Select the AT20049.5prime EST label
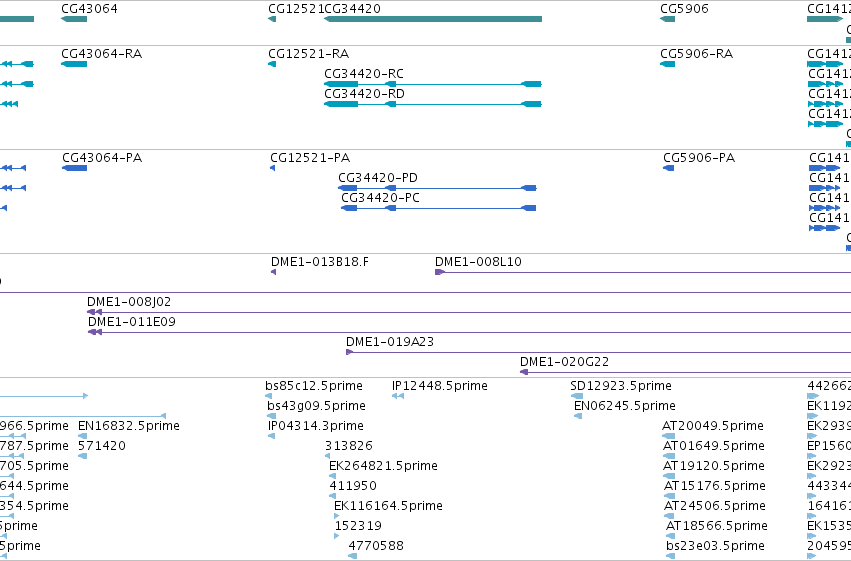851x561 pixels. [x=713, y=426]
